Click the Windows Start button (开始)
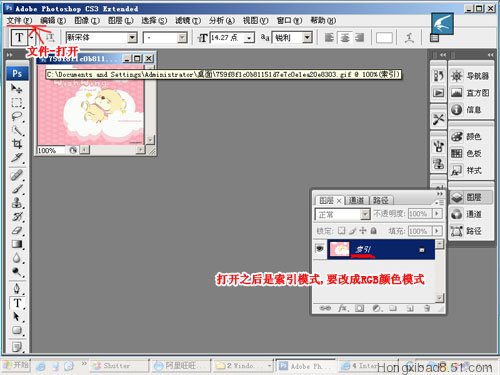 [x=16, y=366]
